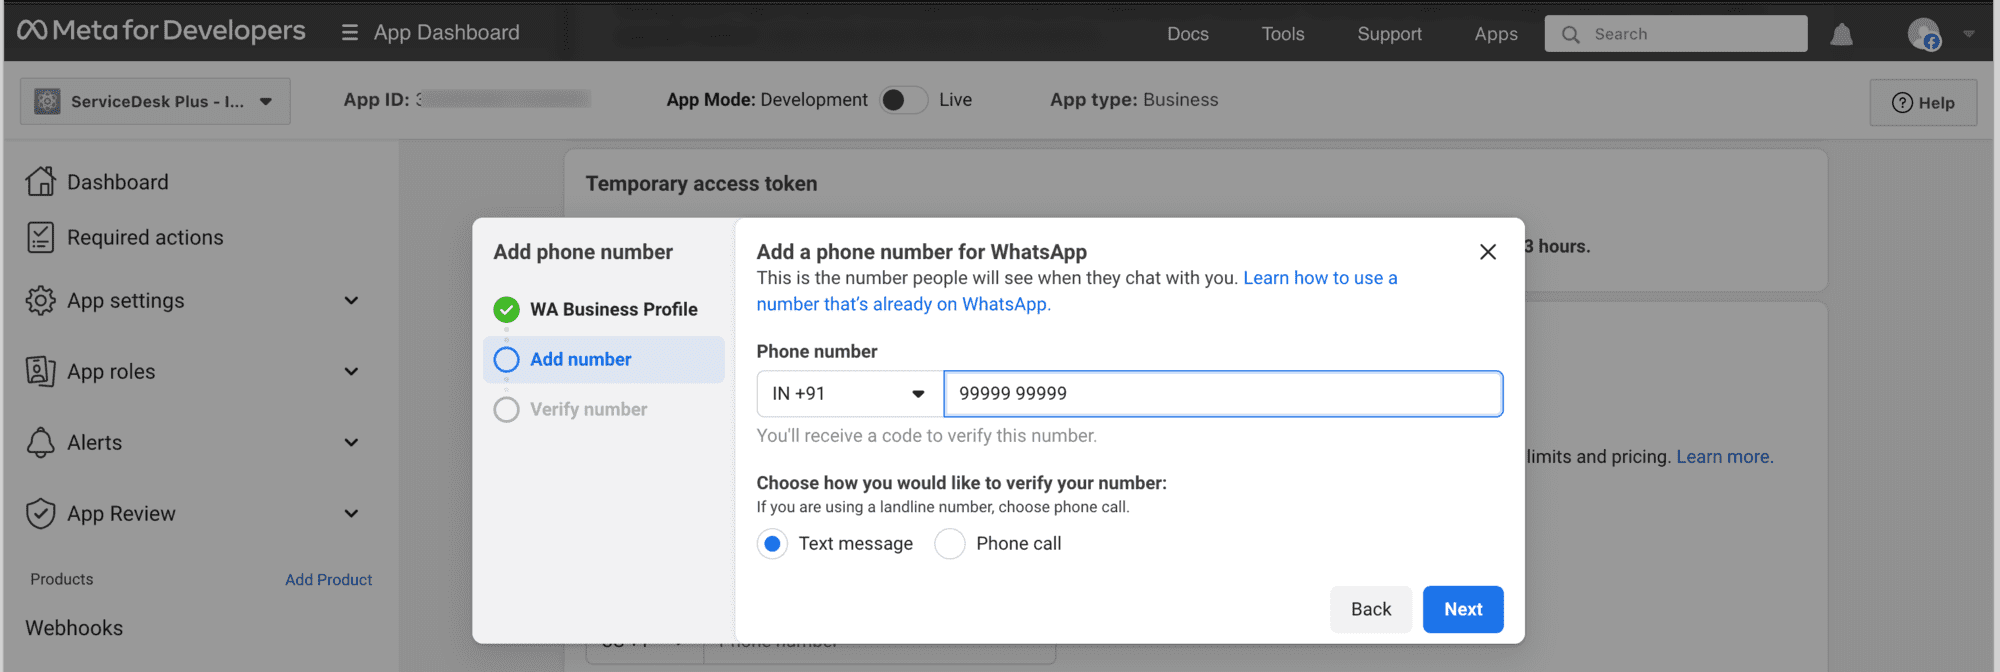Viewport: 2000px width, 672px height.
Task: Open the Dashboard home icon
Action: point(41,182)
